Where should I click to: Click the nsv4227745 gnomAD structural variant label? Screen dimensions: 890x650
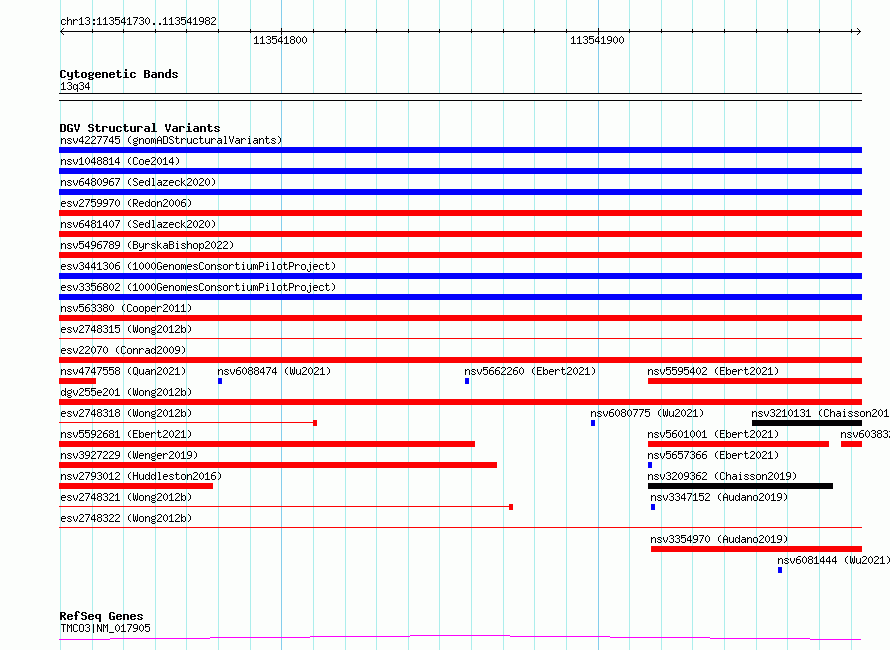coord(171,140)
